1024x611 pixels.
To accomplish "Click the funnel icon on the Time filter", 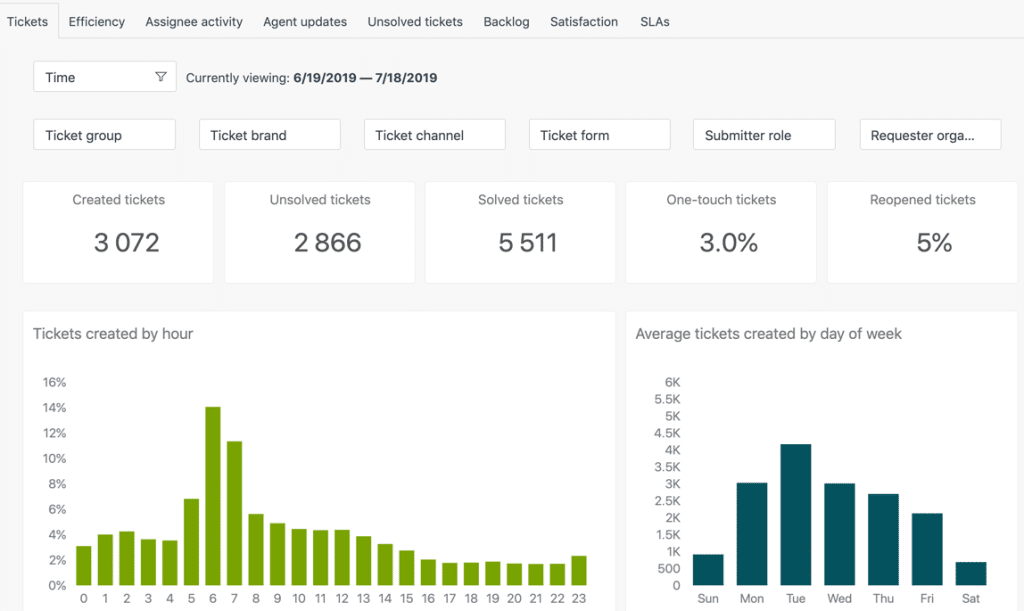I will [x=160, y=76].
